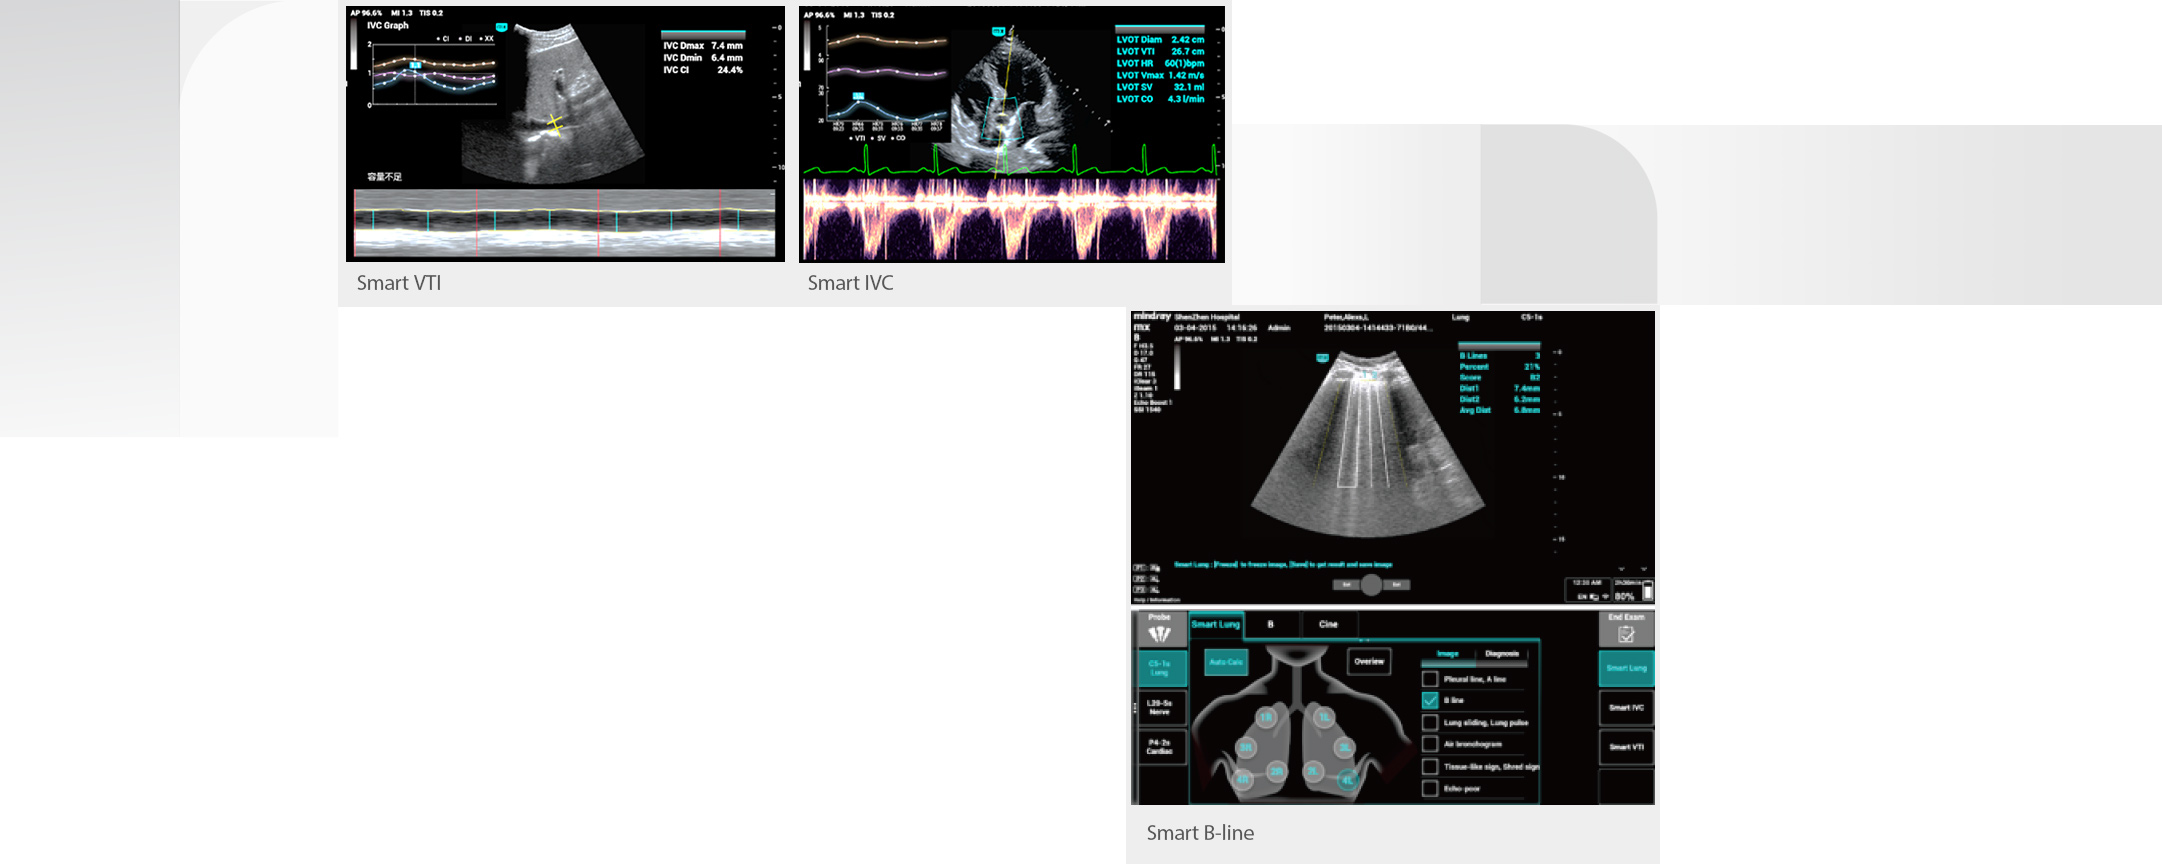The width and height of the screenshot is (2162, 864).
Task: Switch to the Cine tab
Action: [x=1328, y=624]
